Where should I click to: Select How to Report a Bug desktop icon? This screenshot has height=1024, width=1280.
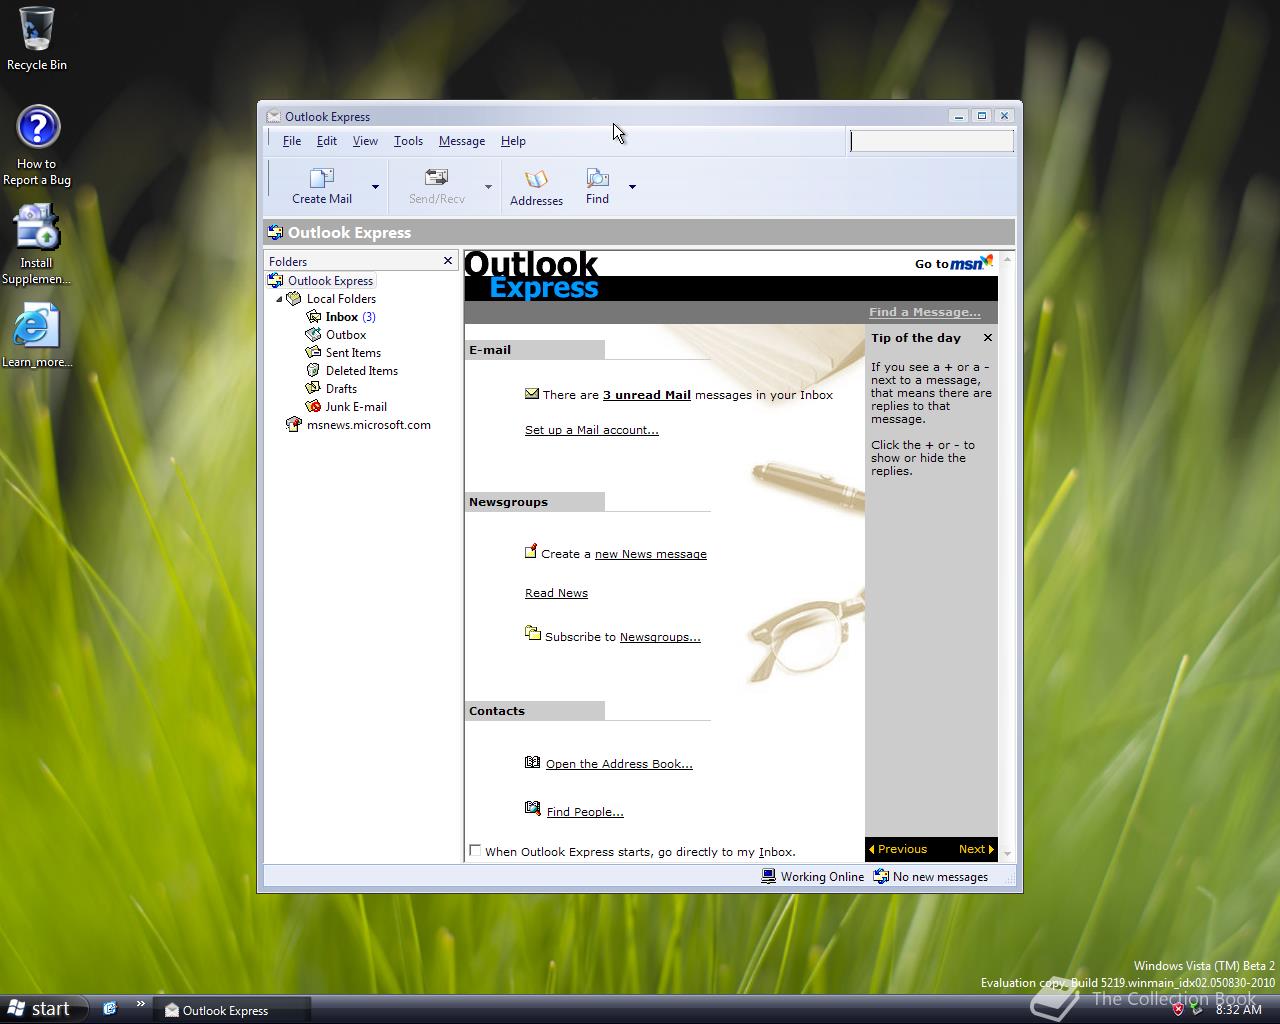coord(37,146)
